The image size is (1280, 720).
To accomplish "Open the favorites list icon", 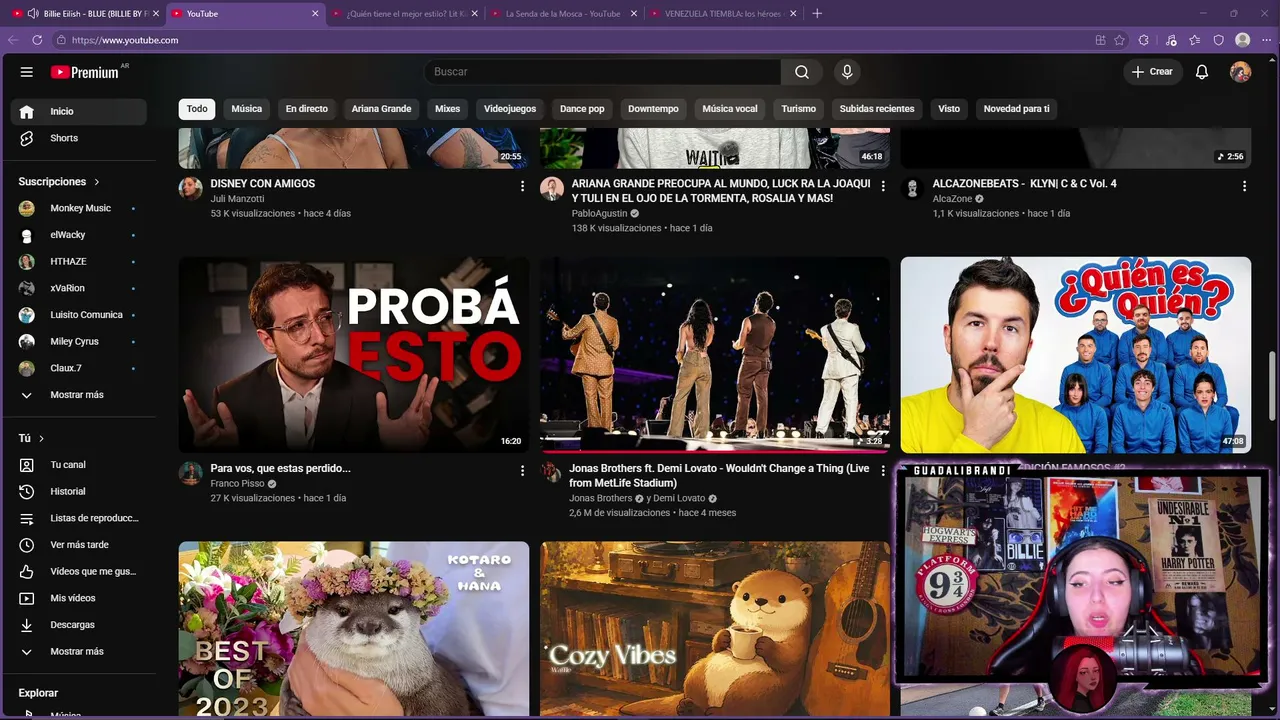I will pyautogui.click(x=1195, y=40).
